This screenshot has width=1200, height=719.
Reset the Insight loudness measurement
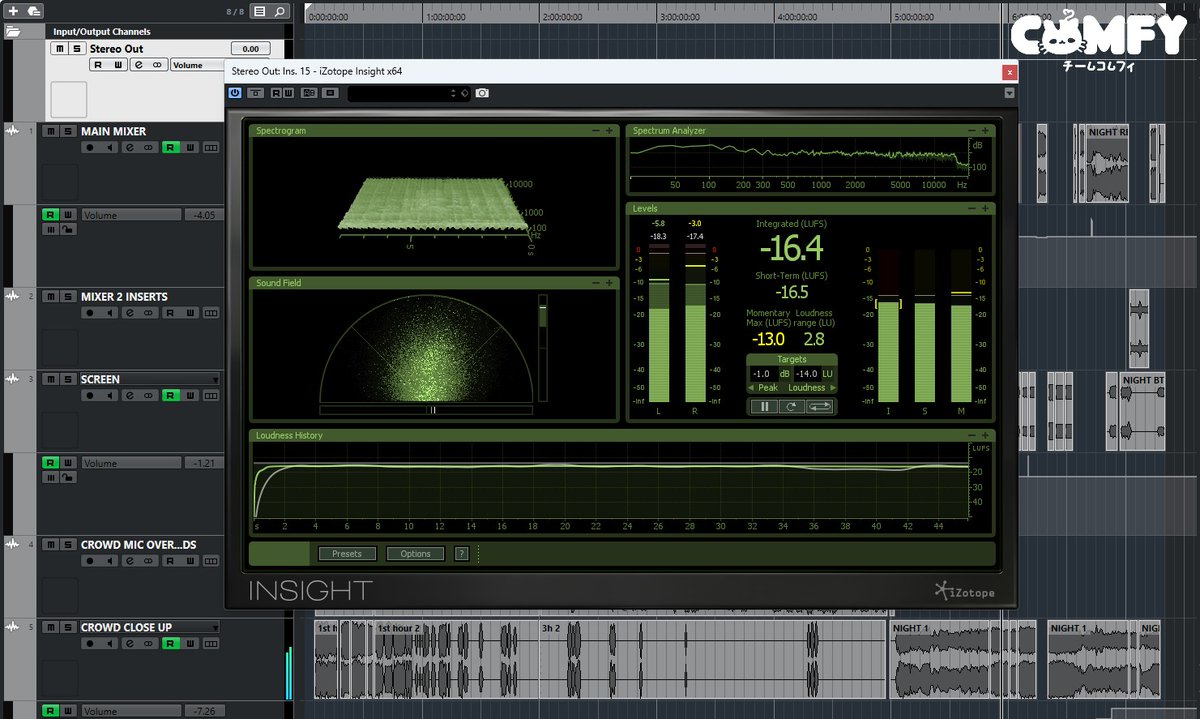click(792, 406)
